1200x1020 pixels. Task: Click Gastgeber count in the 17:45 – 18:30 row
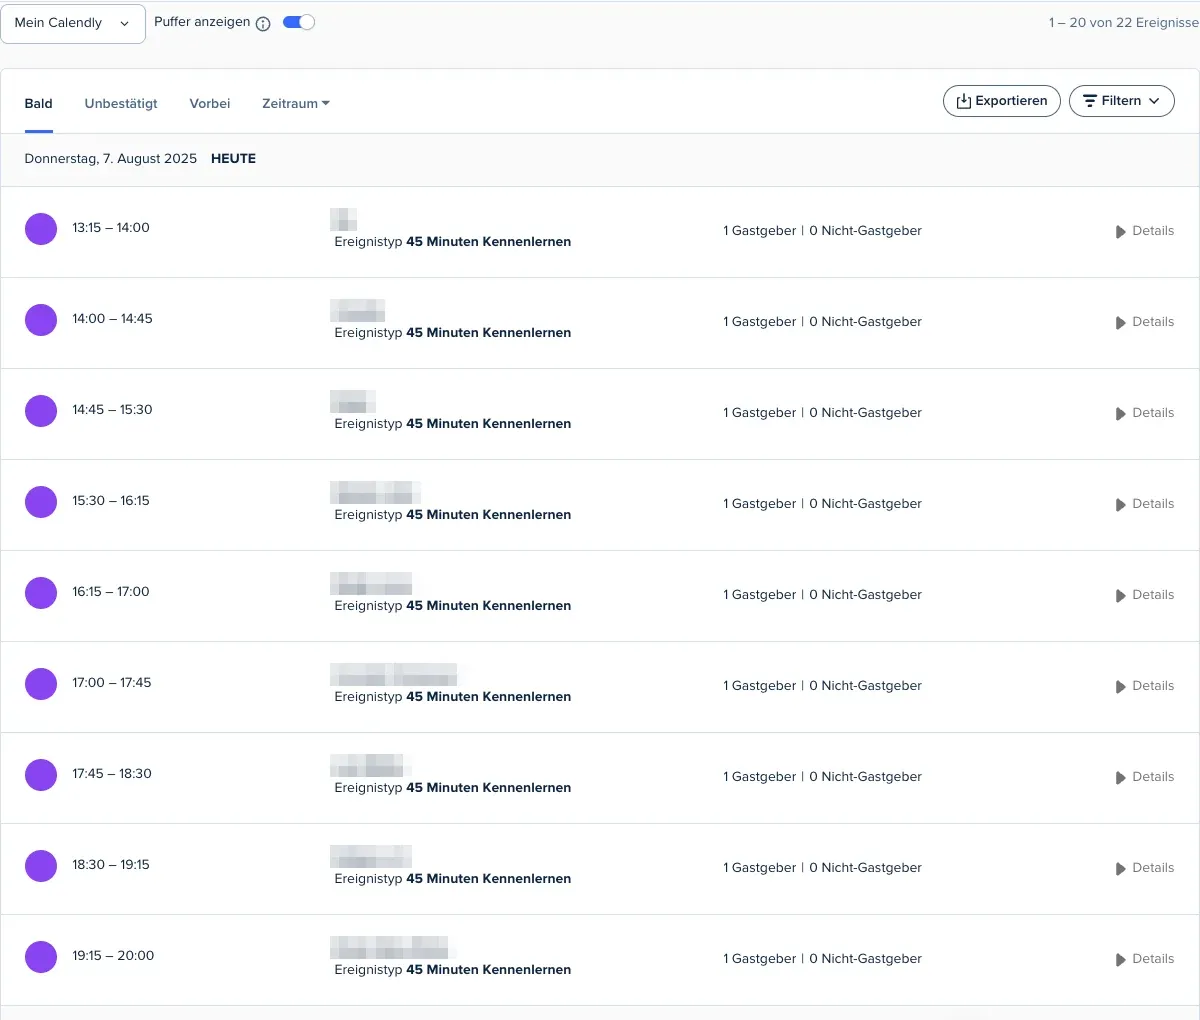(x=760, y=777)
